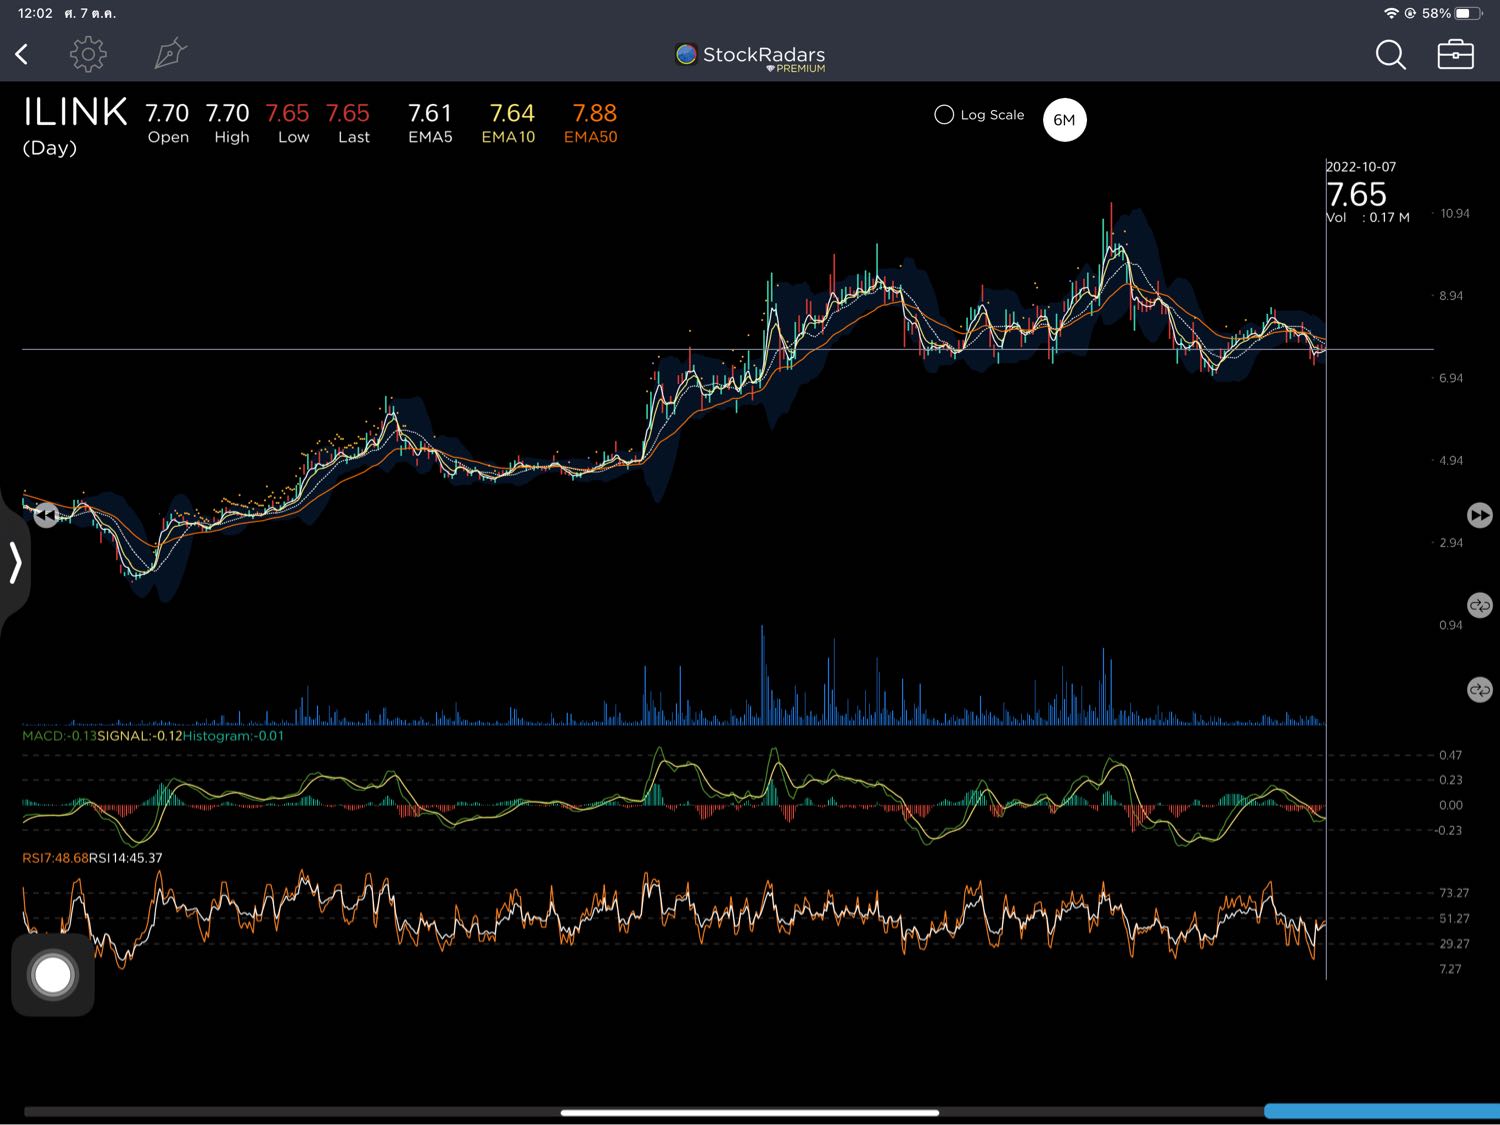Select the pen drawing tool
The image size is (1500, 1125).
(x=170, y=54)
